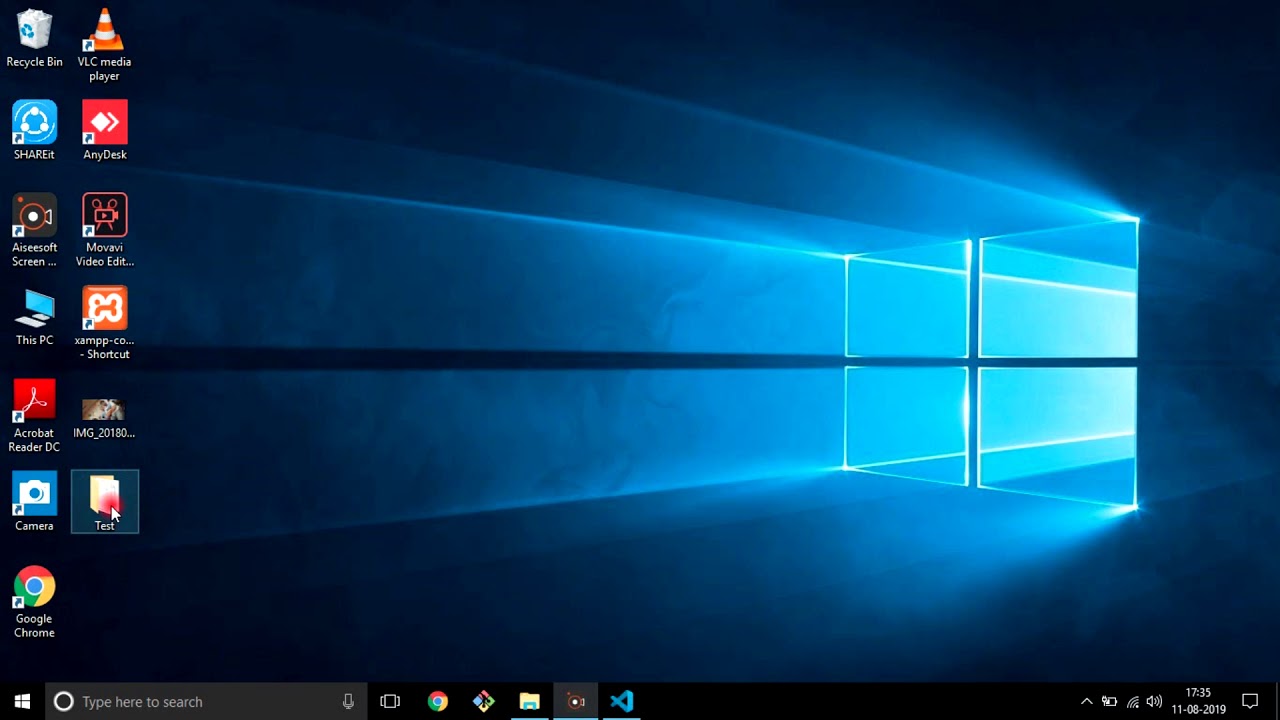This screenshot has height=720, width=1280.
Task: Click the volume speaker tray icon
Action: pyautogui.click(x=1154, y=701)
